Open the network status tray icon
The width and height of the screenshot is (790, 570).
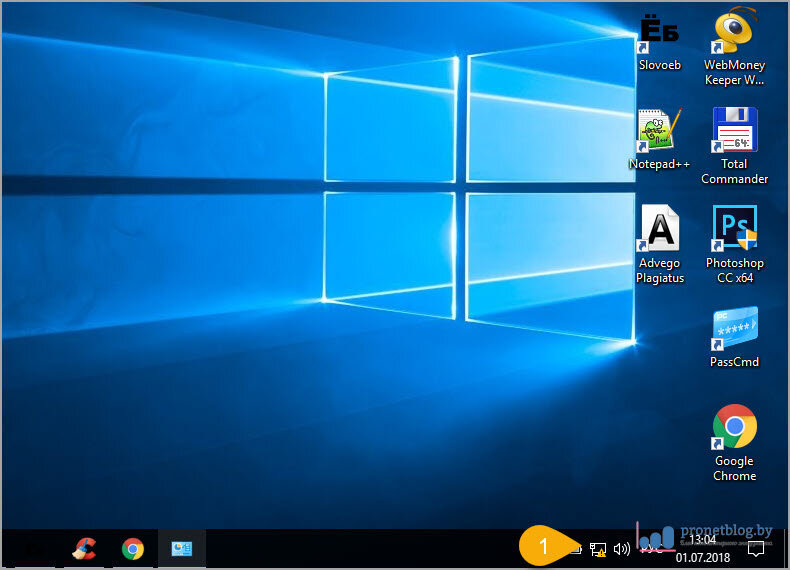point(598,549)
